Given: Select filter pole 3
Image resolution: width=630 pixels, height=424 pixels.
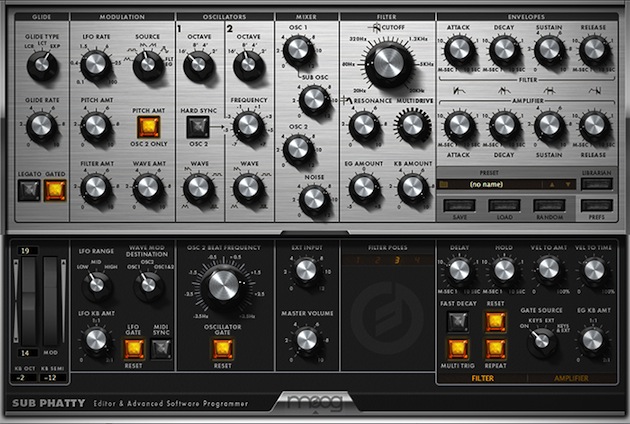Looking at the screenshot, I should (397, 260).
